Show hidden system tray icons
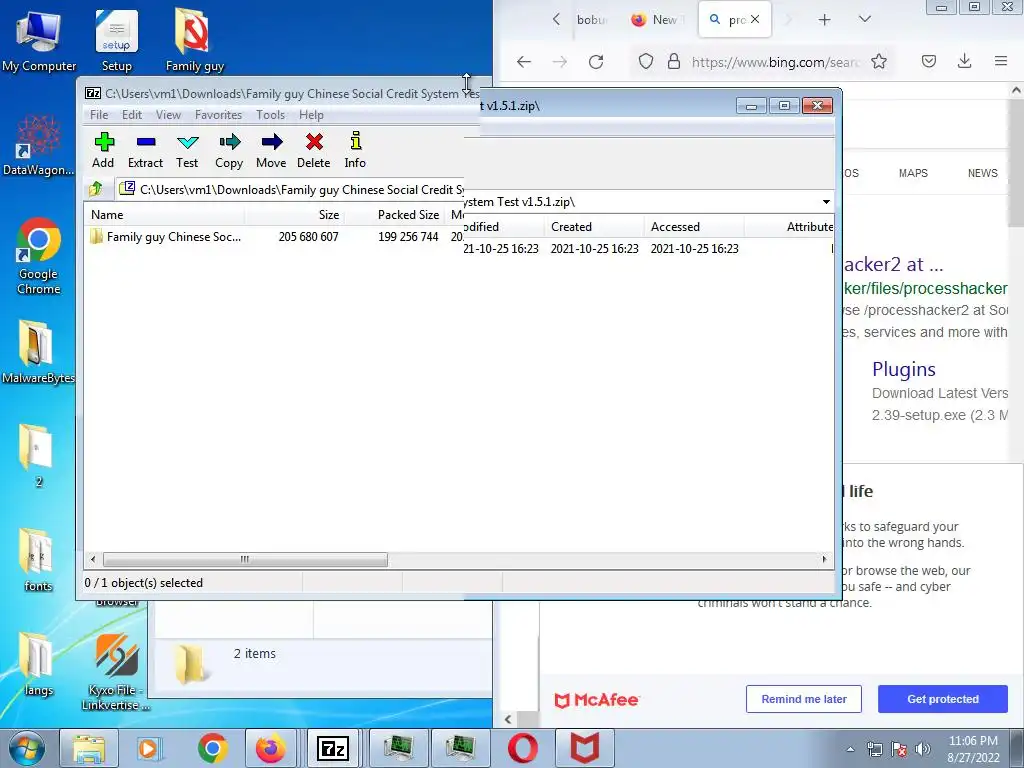1024x768 pixels. tap(850, 749)
